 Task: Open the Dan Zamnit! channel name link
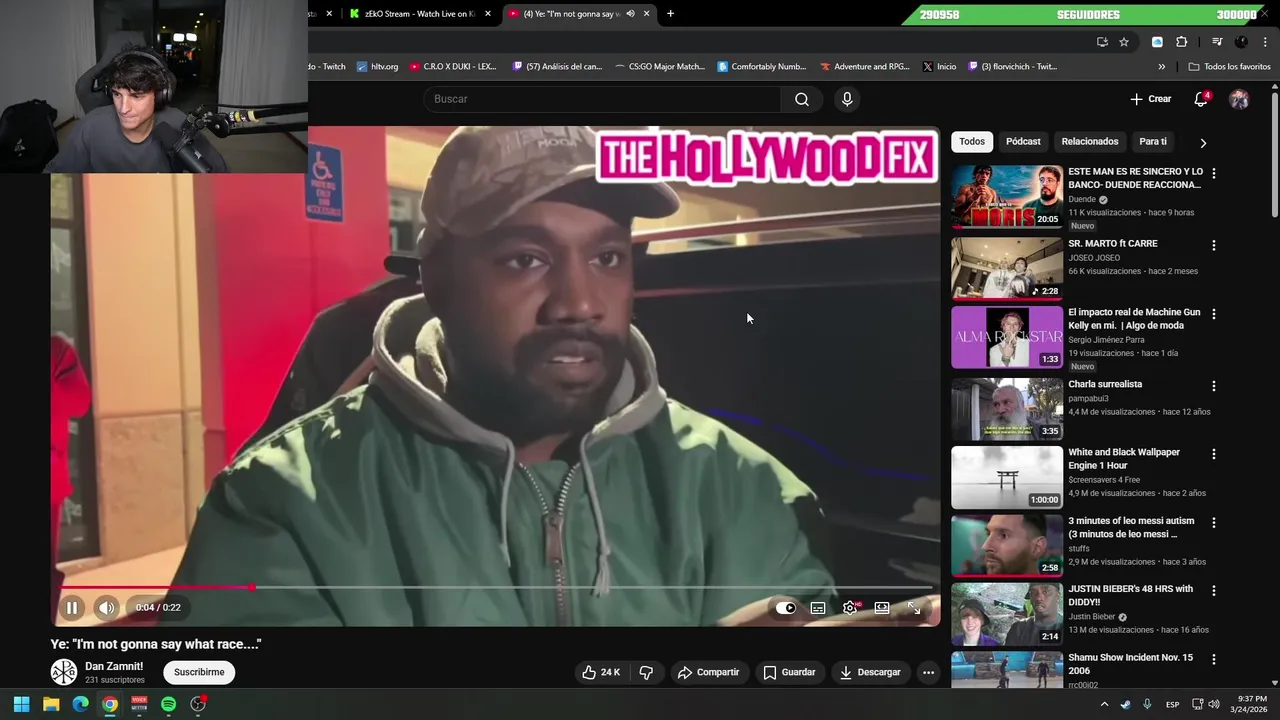point(114,666)
